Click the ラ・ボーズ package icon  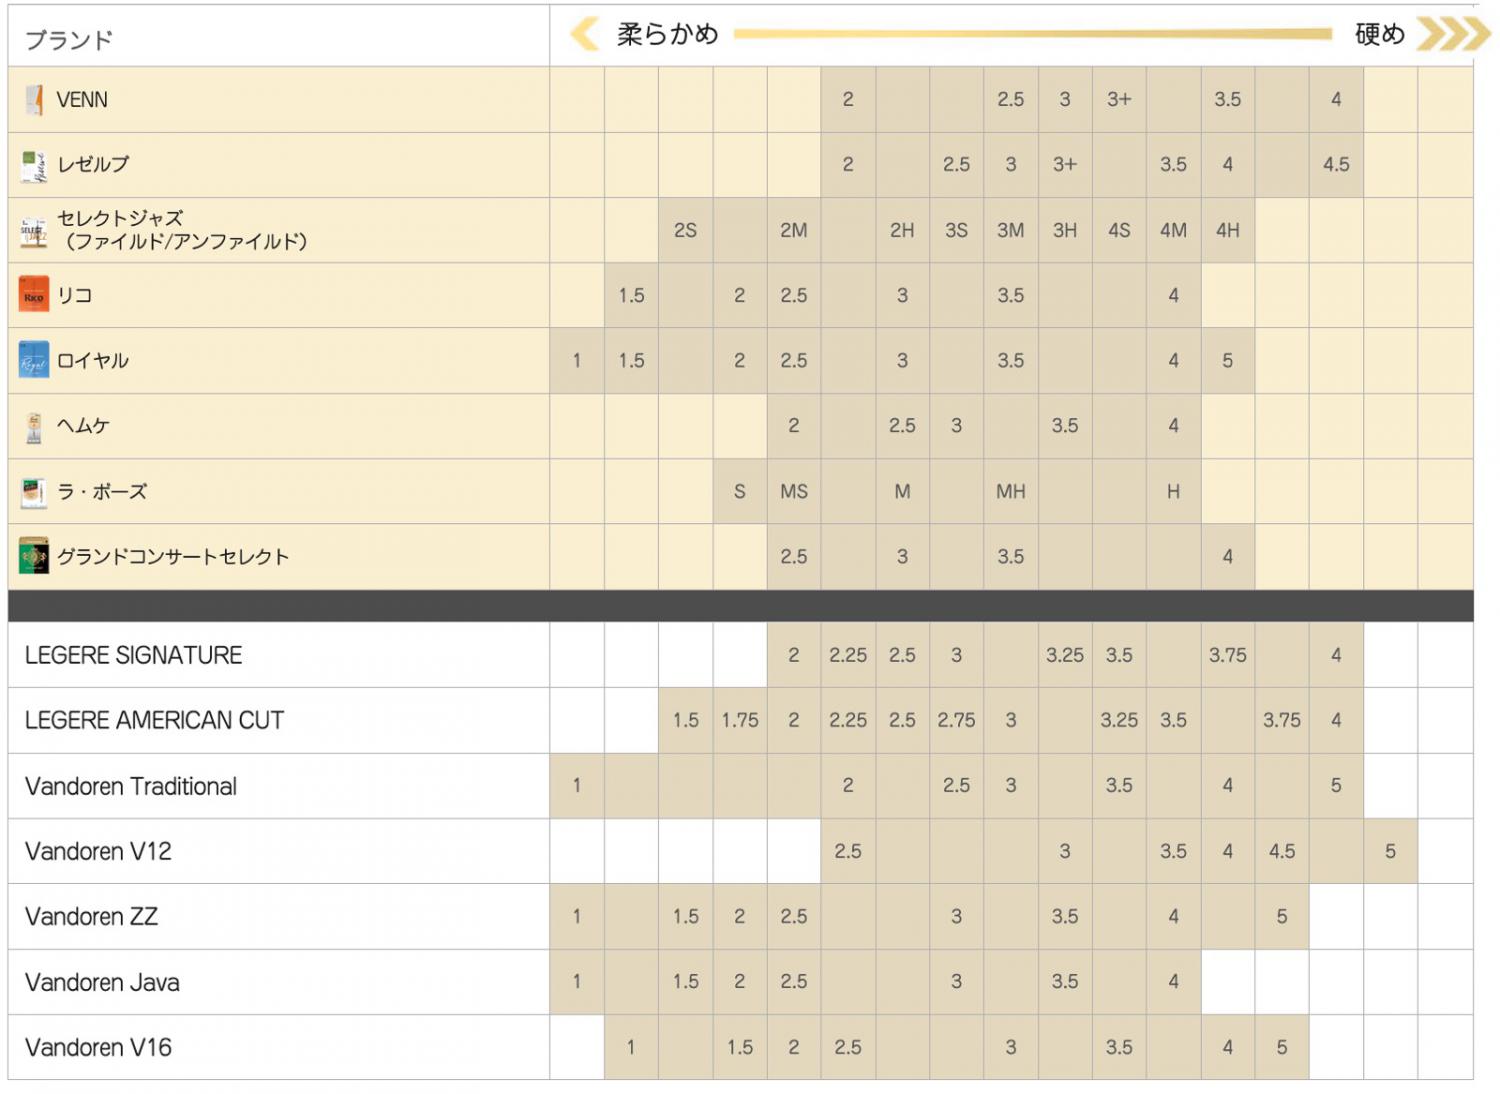click(34, 492)
